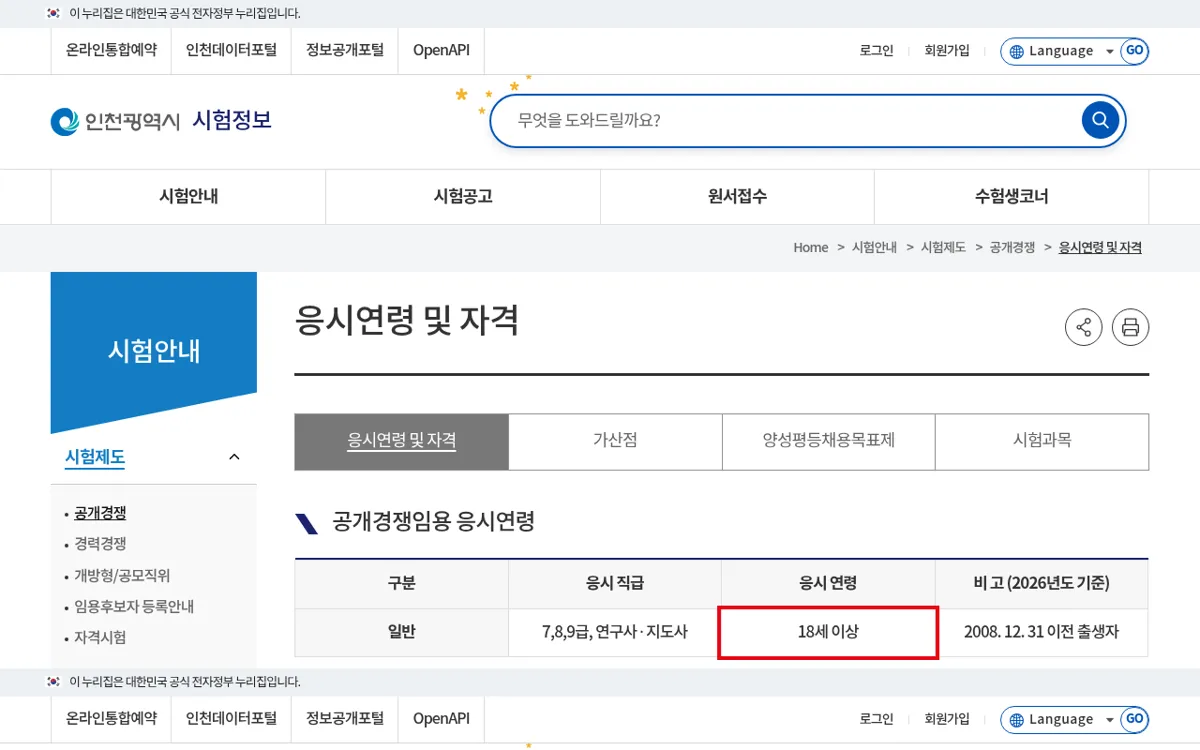
Task: Focus the 무엇을 도와드릴까요? search field
Action: point(785,121)
